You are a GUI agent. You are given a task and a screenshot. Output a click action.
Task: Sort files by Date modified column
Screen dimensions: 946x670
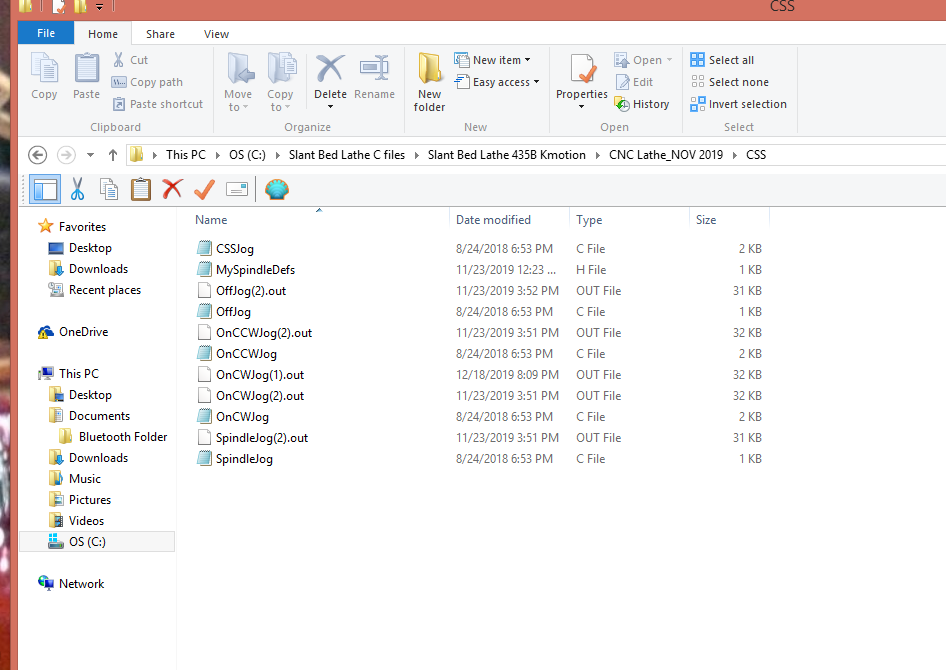pyautogui.click(x=493, y=220)
